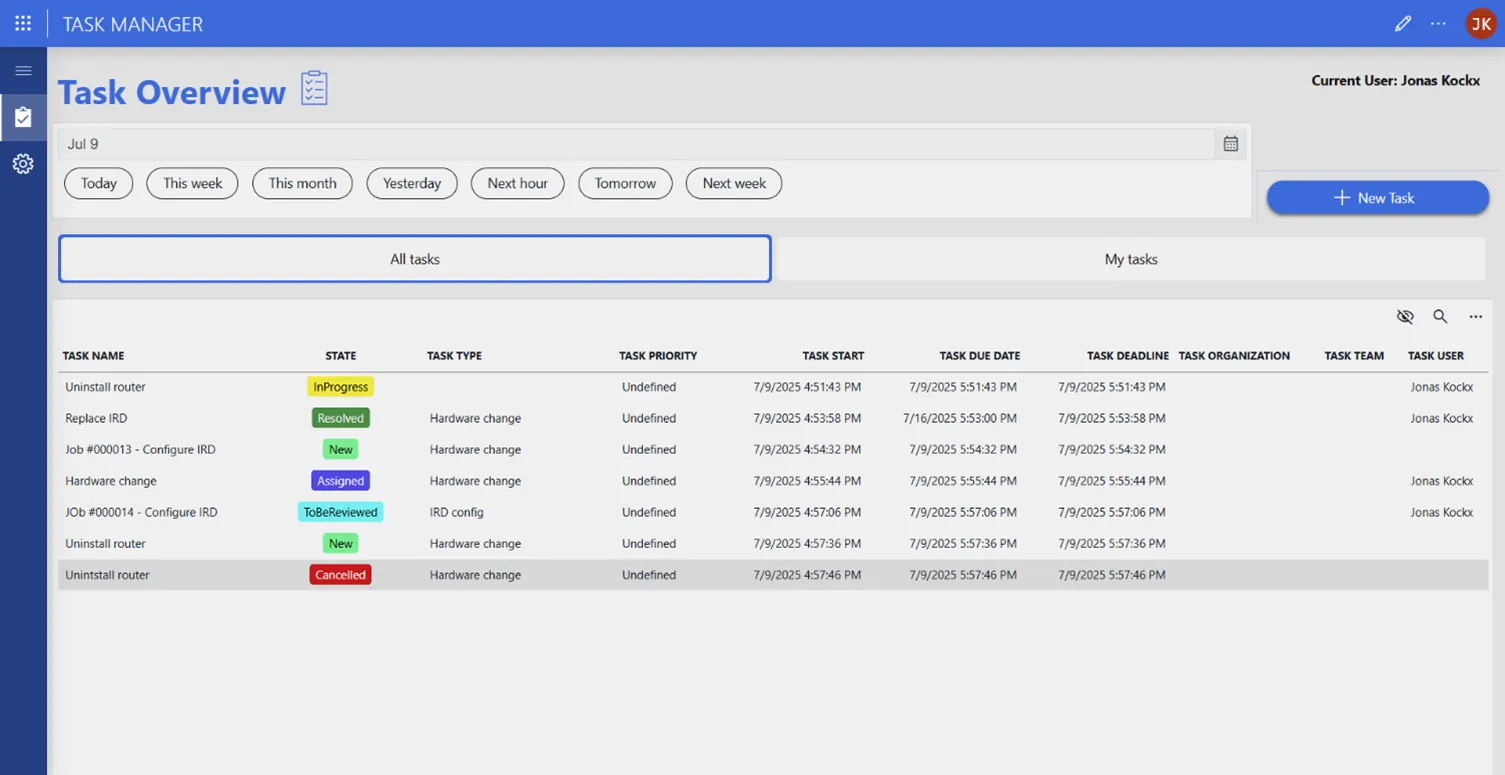
Task: Open the app launcher grid icon
Action: click(x=23, y=23)
